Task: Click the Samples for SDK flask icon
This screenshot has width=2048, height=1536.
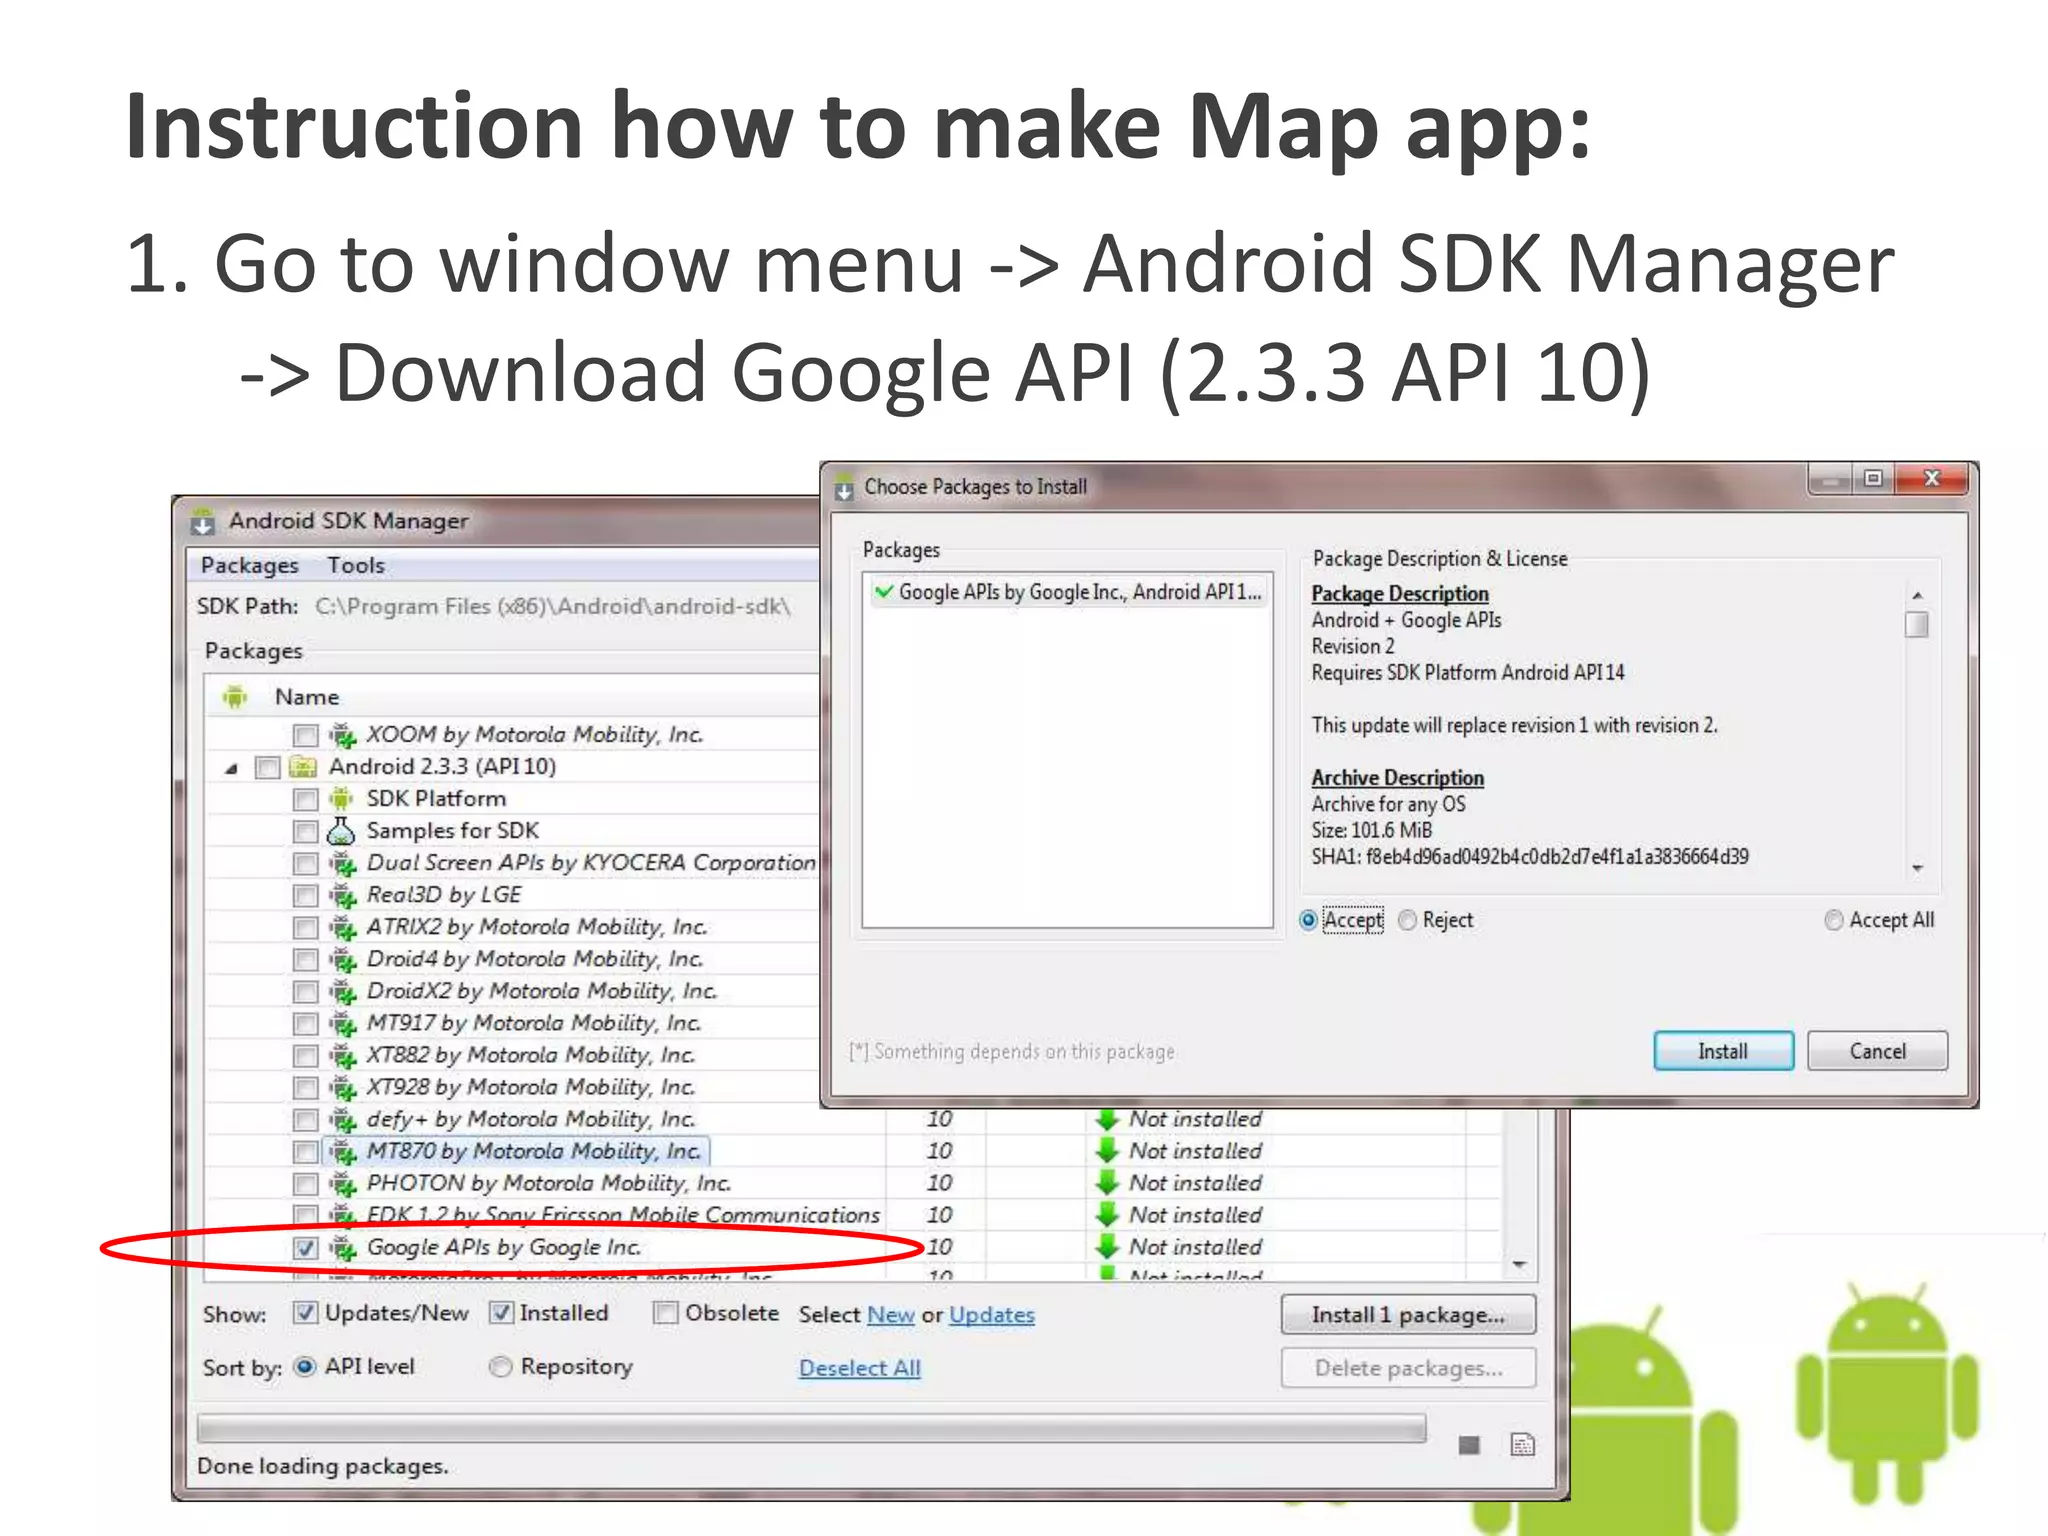Action: (x=342, y=830)
